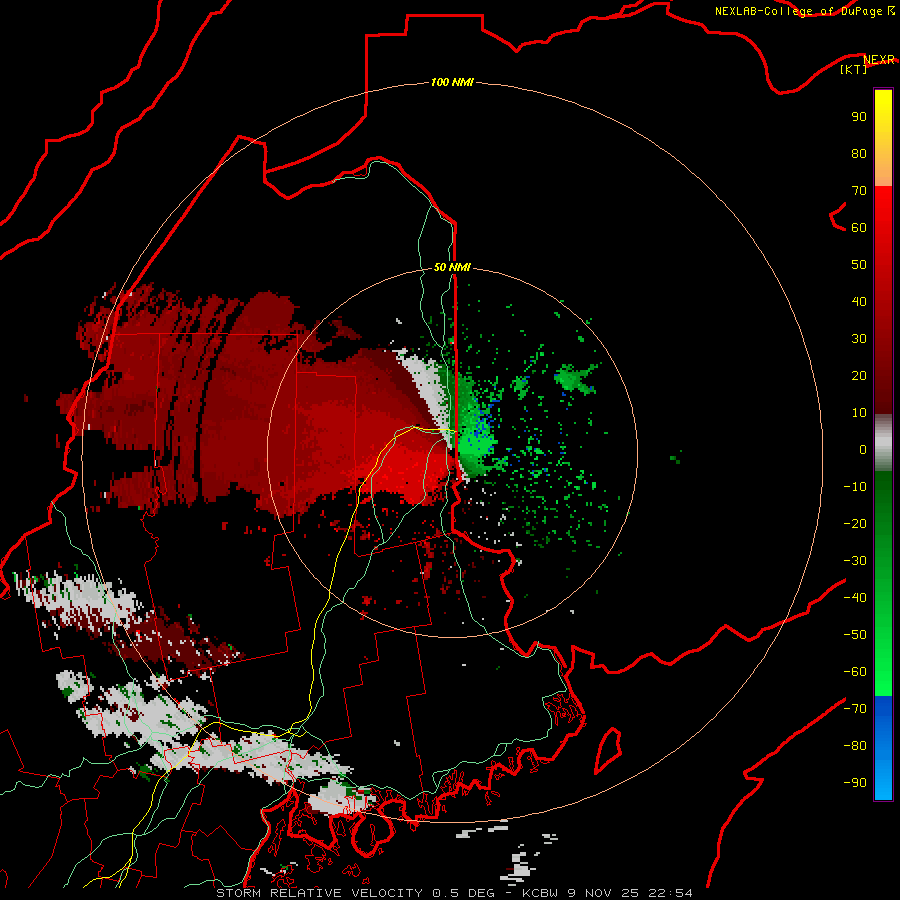Click the 100 NMI range ring label

[452, 82]
